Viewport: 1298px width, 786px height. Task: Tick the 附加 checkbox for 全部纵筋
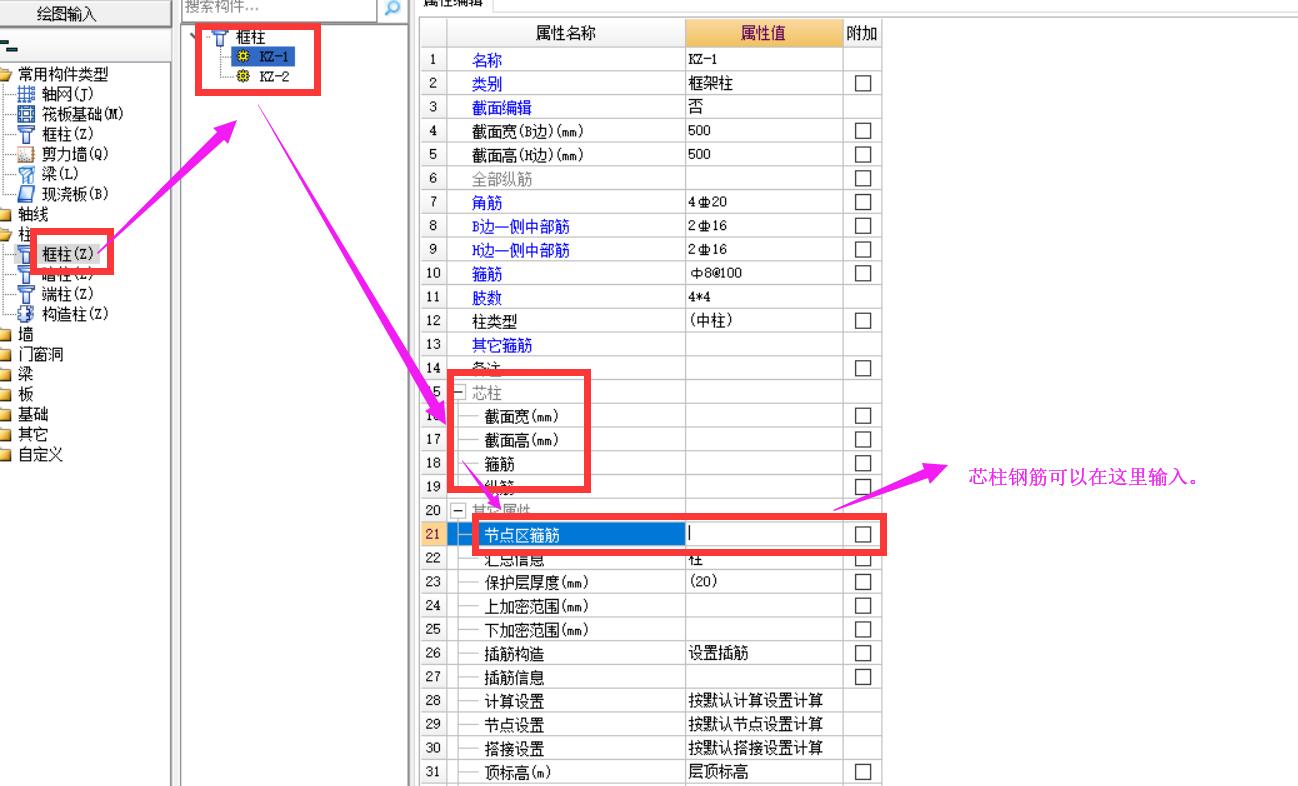click(863, 178)
